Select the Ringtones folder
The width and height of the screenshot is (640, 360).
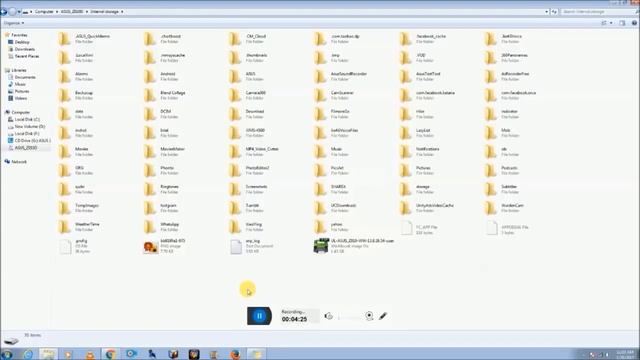coord(162,189)
